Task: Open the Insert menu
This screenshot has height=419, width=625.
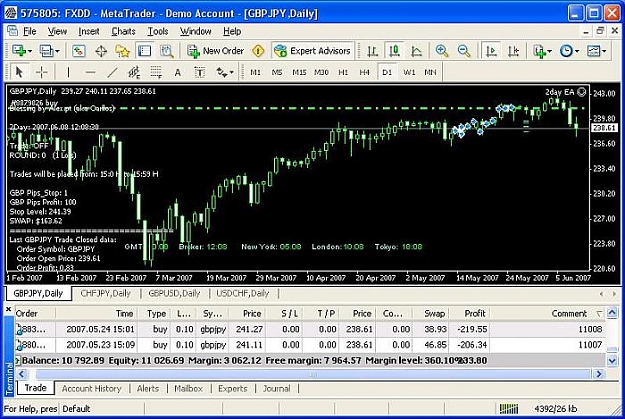Action: pyautogui.click(x=89, y=31)
